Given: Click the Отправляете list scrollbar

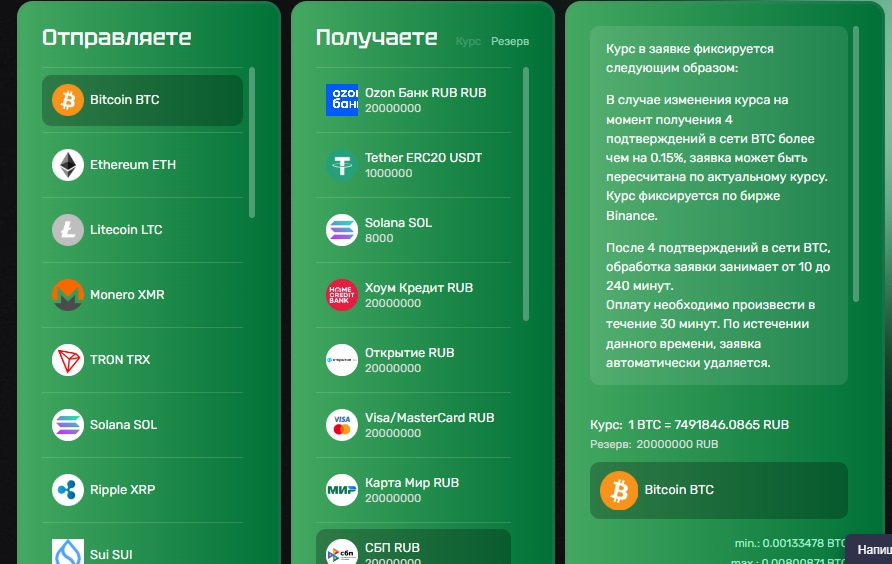Looking at the screenshot, I should [x=252, y=142].
